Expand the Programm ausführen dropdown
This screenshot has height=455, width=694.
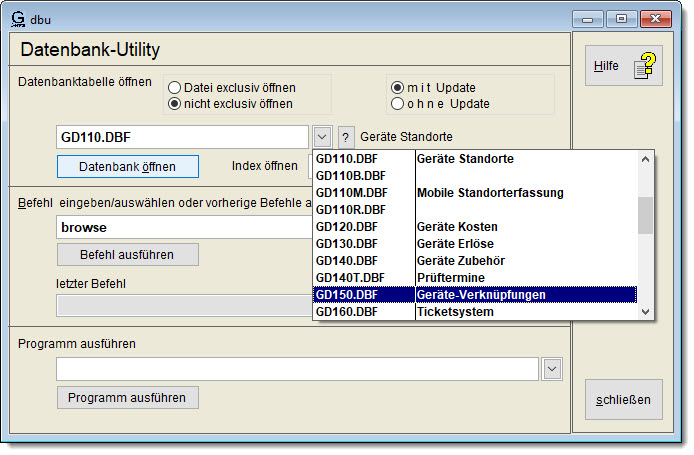553,369
